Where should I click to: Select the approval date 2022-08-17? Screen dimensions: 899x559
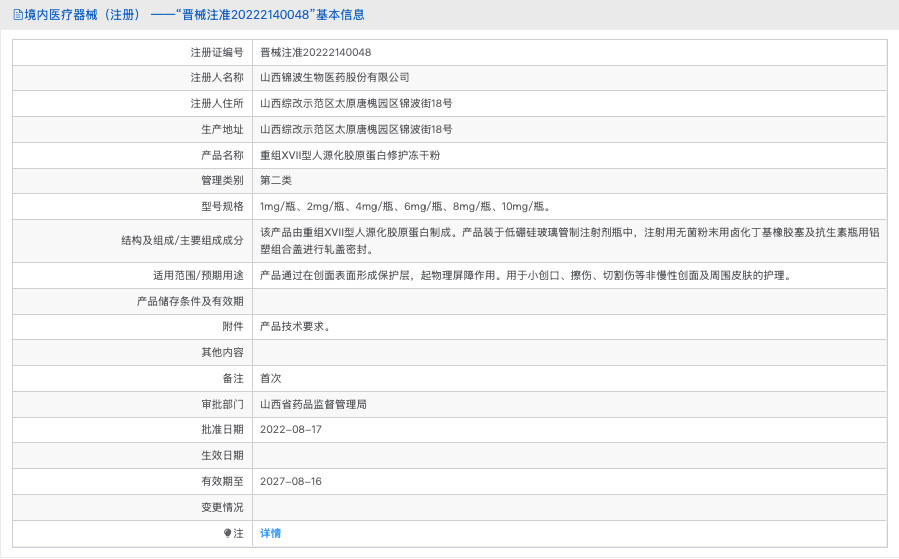[x=291, y=429]
